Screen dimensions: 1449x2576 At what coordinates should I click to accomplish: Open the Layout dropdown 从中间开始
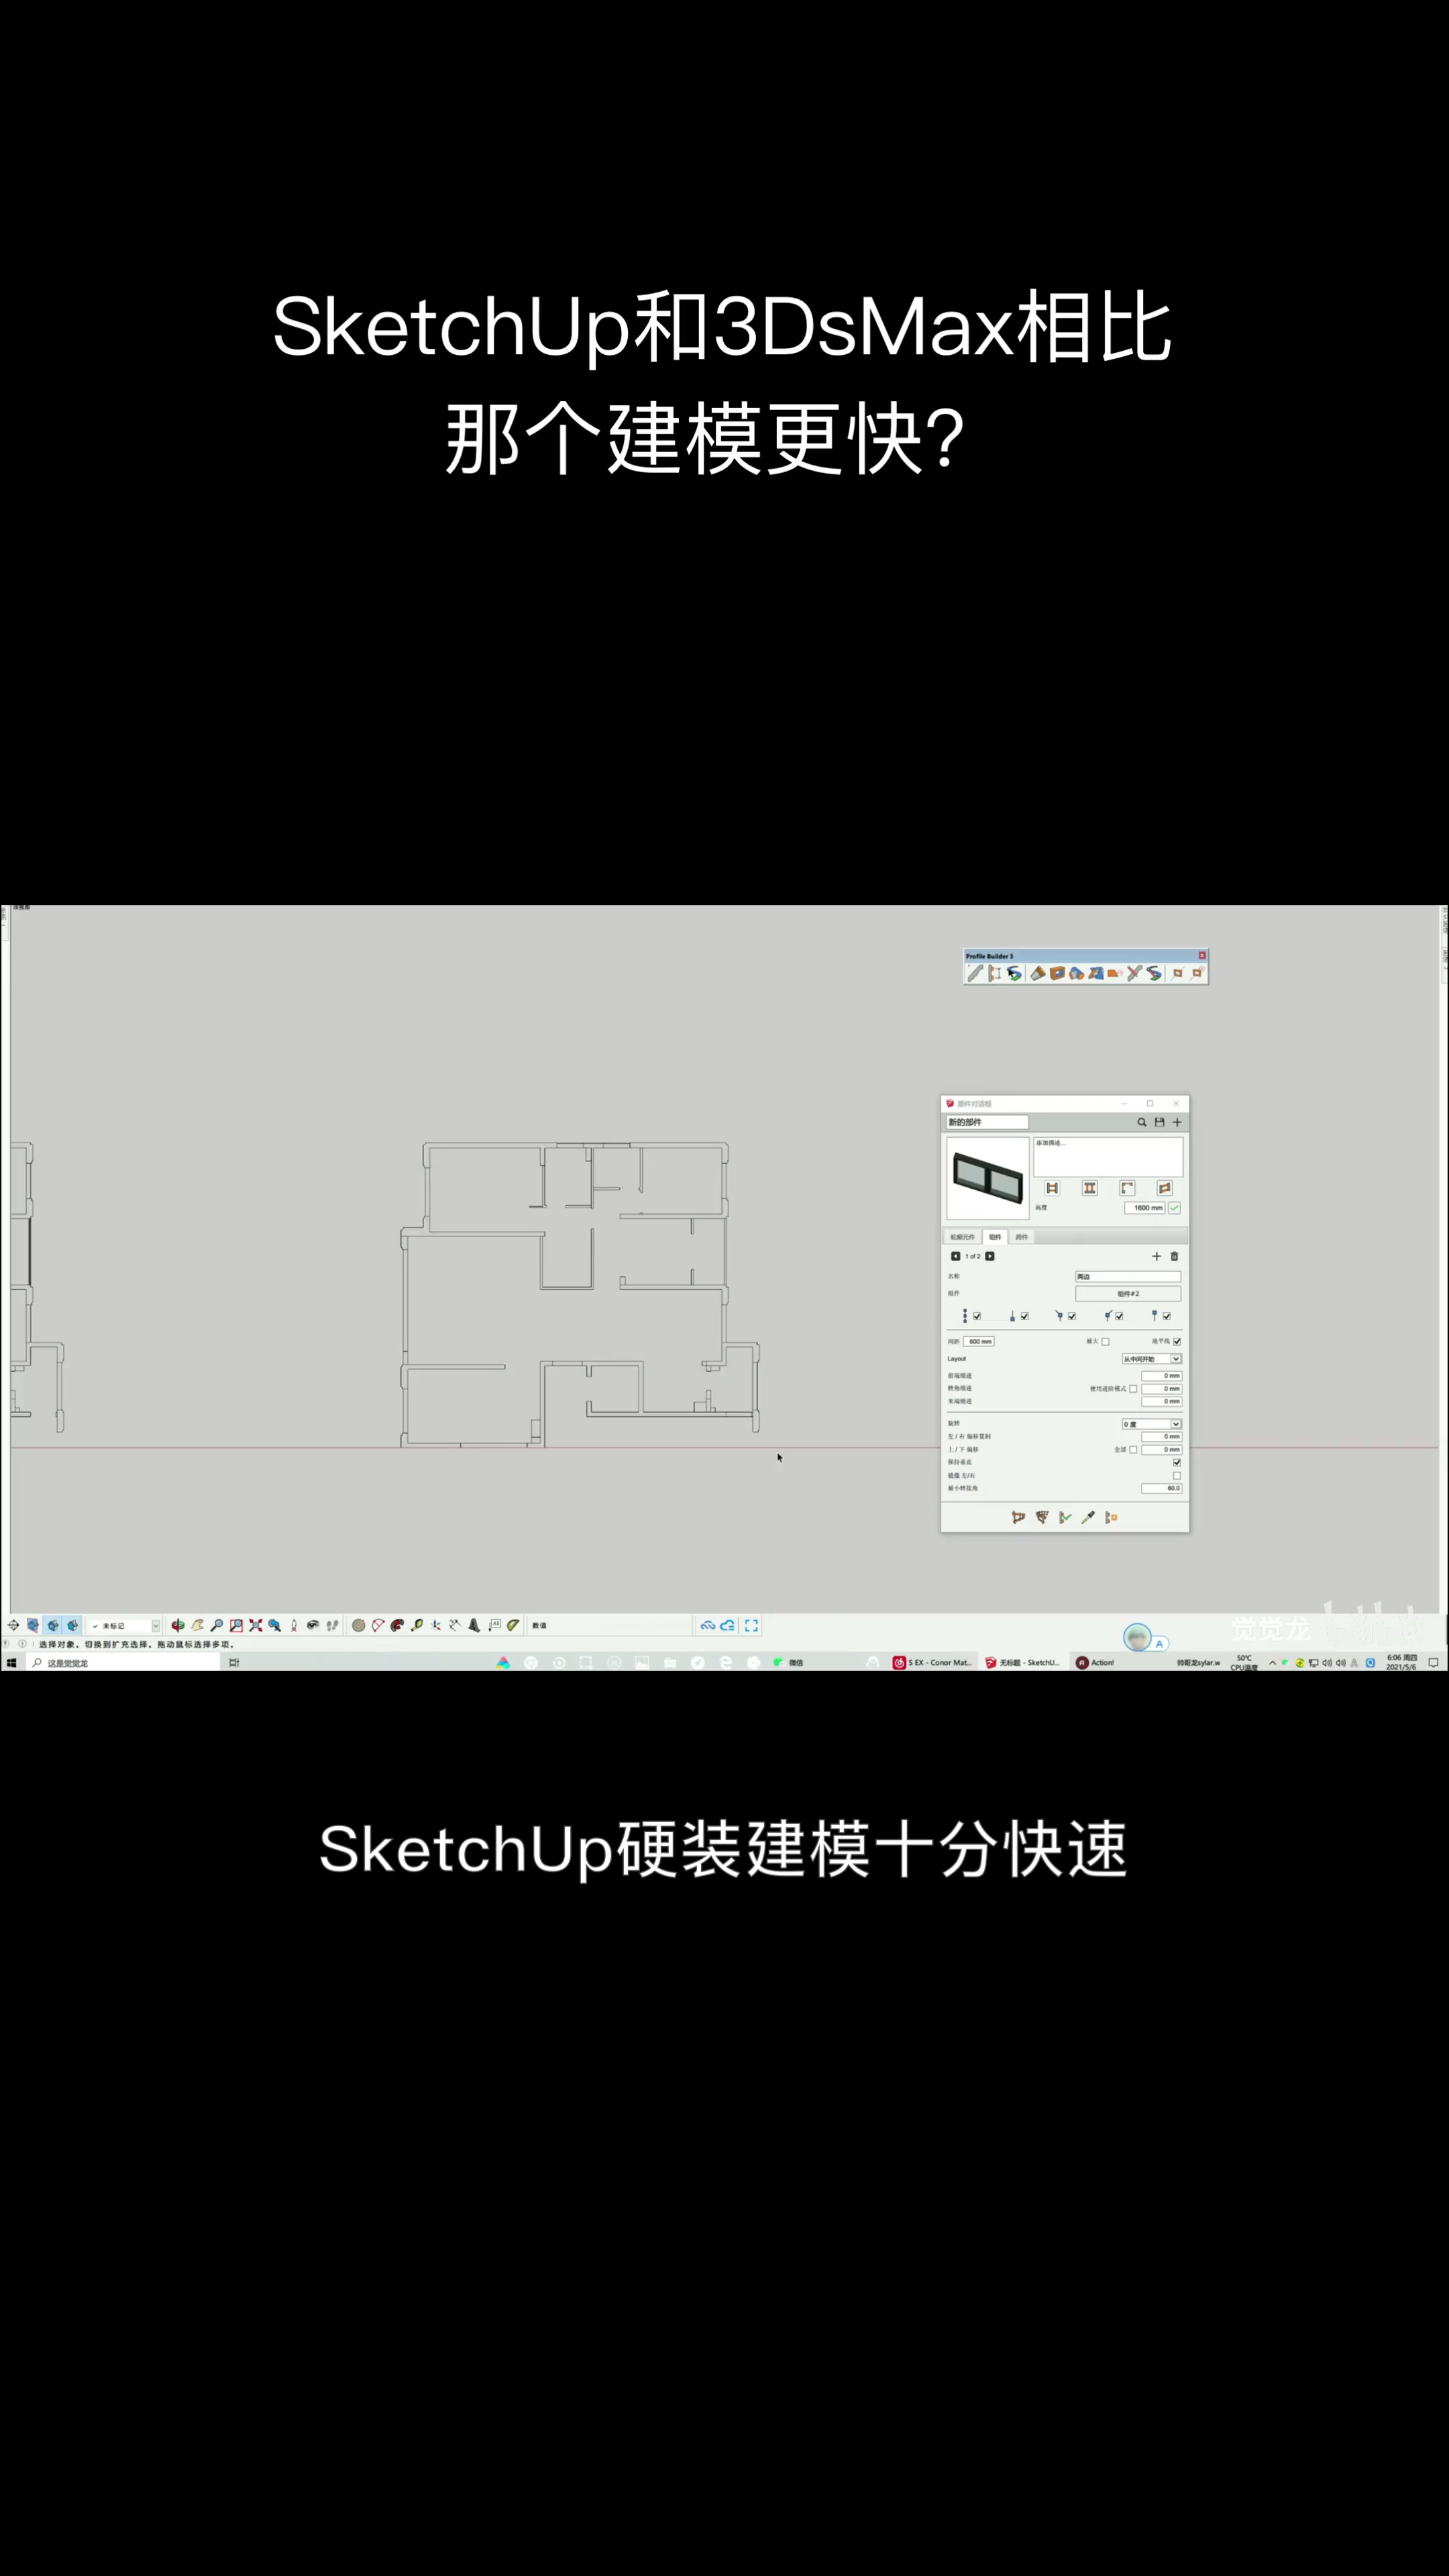(x=1151, y=1359)
